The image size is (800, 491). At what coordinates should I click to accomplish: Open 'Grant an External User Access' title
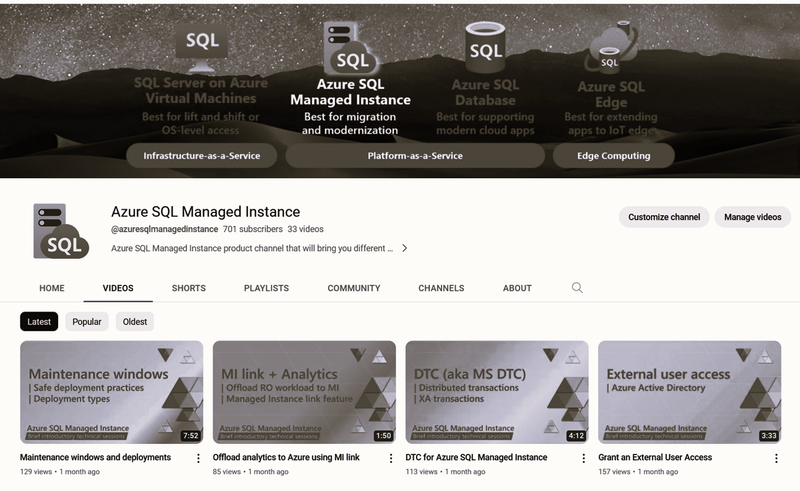[x=655, y=457]
